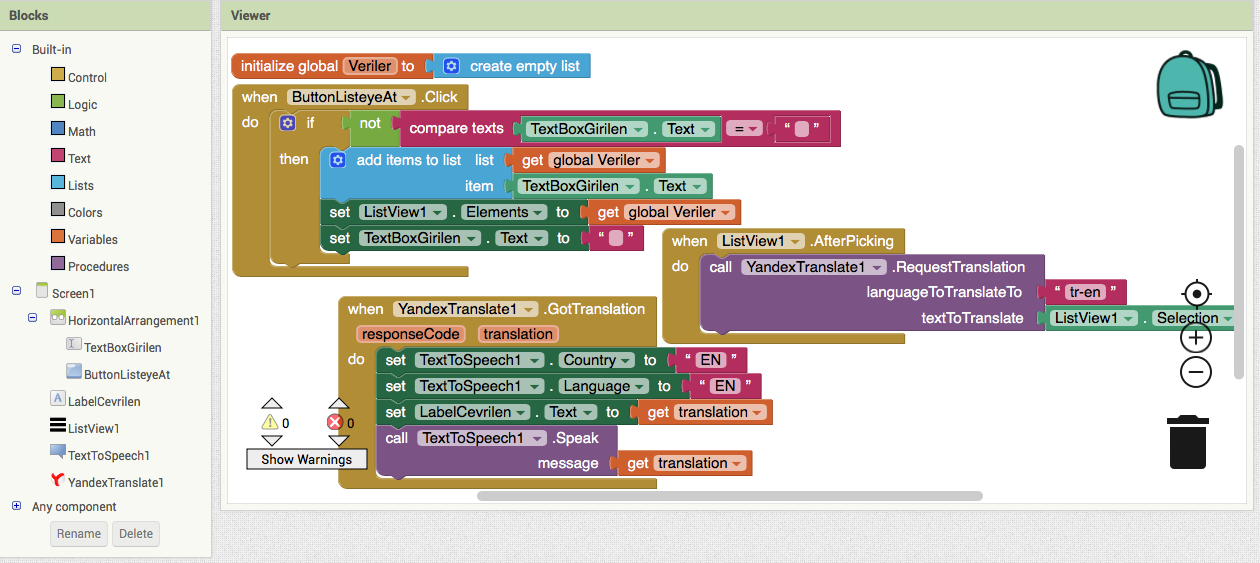Collapse the HorizontalArrangement1 tree node
Image resolution: width=1260 pixels, height=563 pixels.
coord(33,318)
